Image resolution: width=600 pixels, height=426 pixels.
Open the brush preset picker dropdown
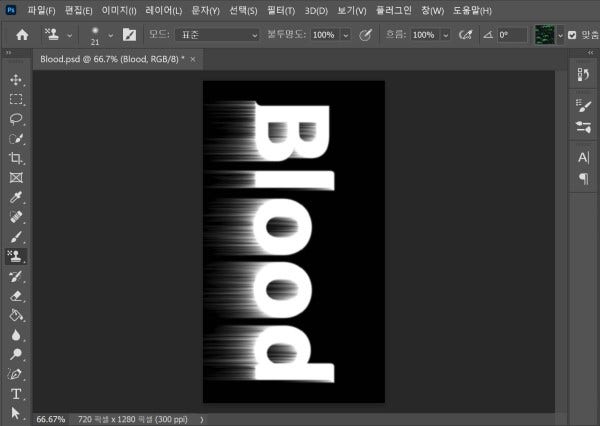coord(111,35)
